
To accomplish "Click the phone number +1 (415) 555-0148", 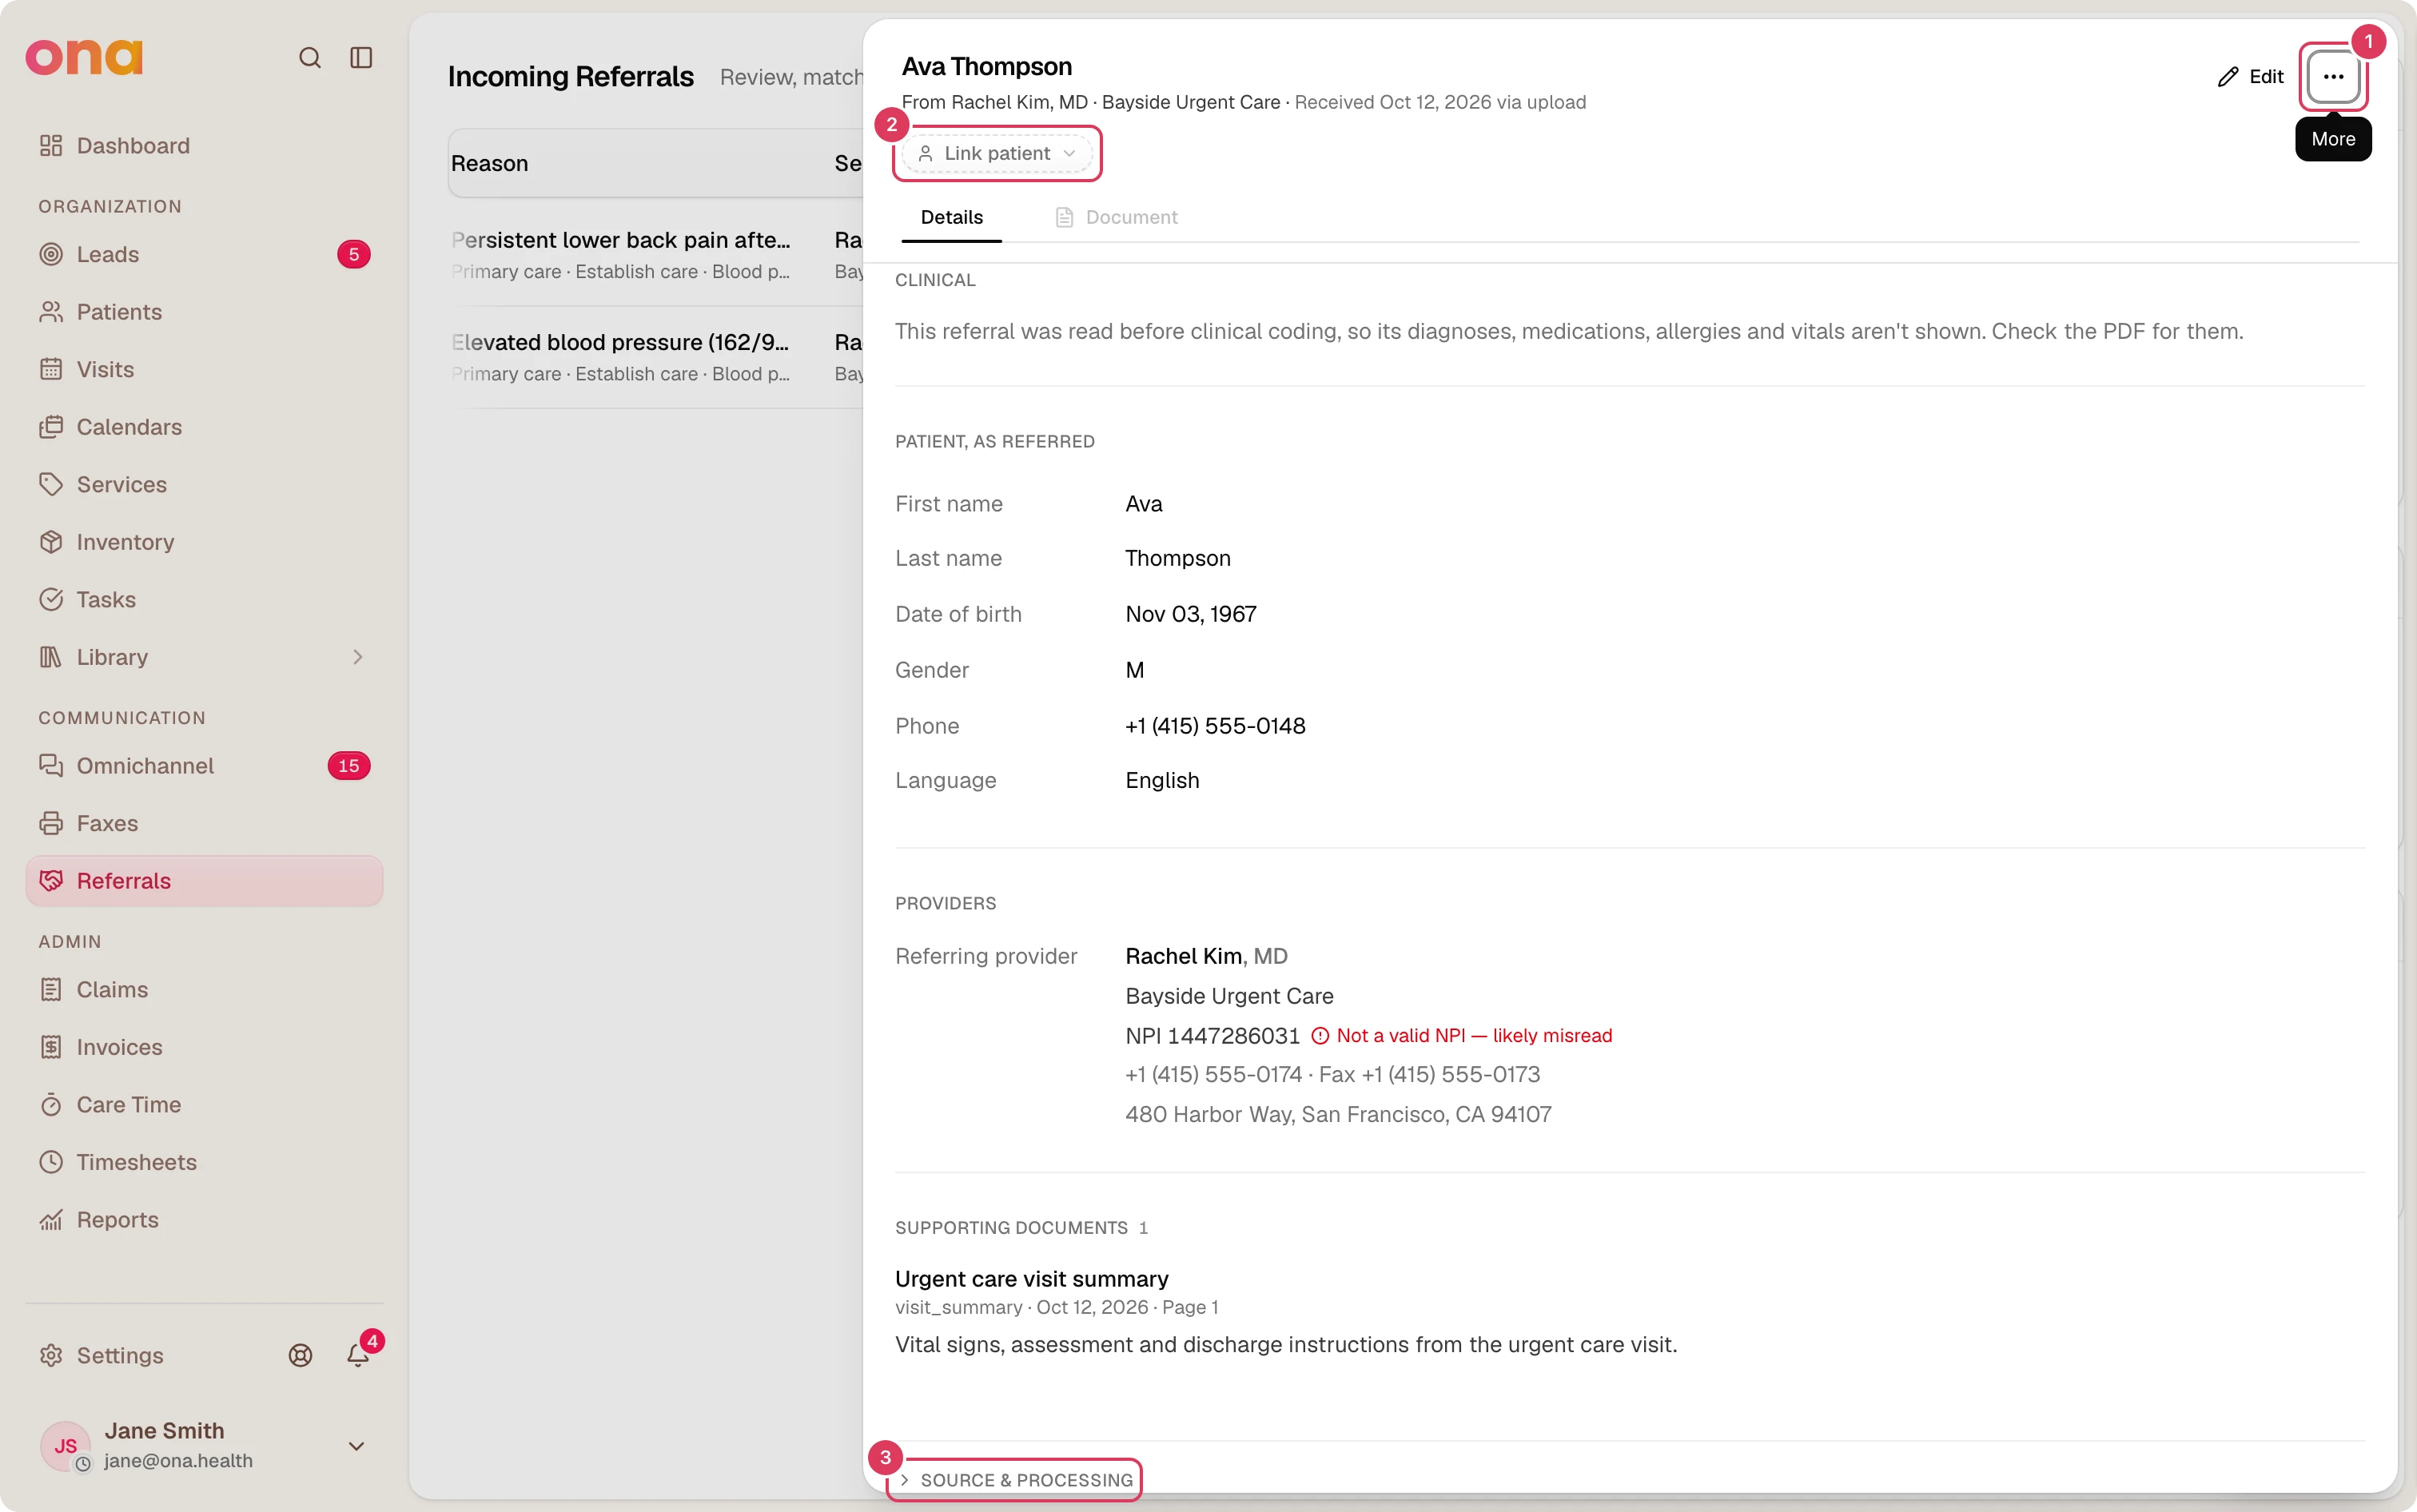I will click(x=1215, y=726).
